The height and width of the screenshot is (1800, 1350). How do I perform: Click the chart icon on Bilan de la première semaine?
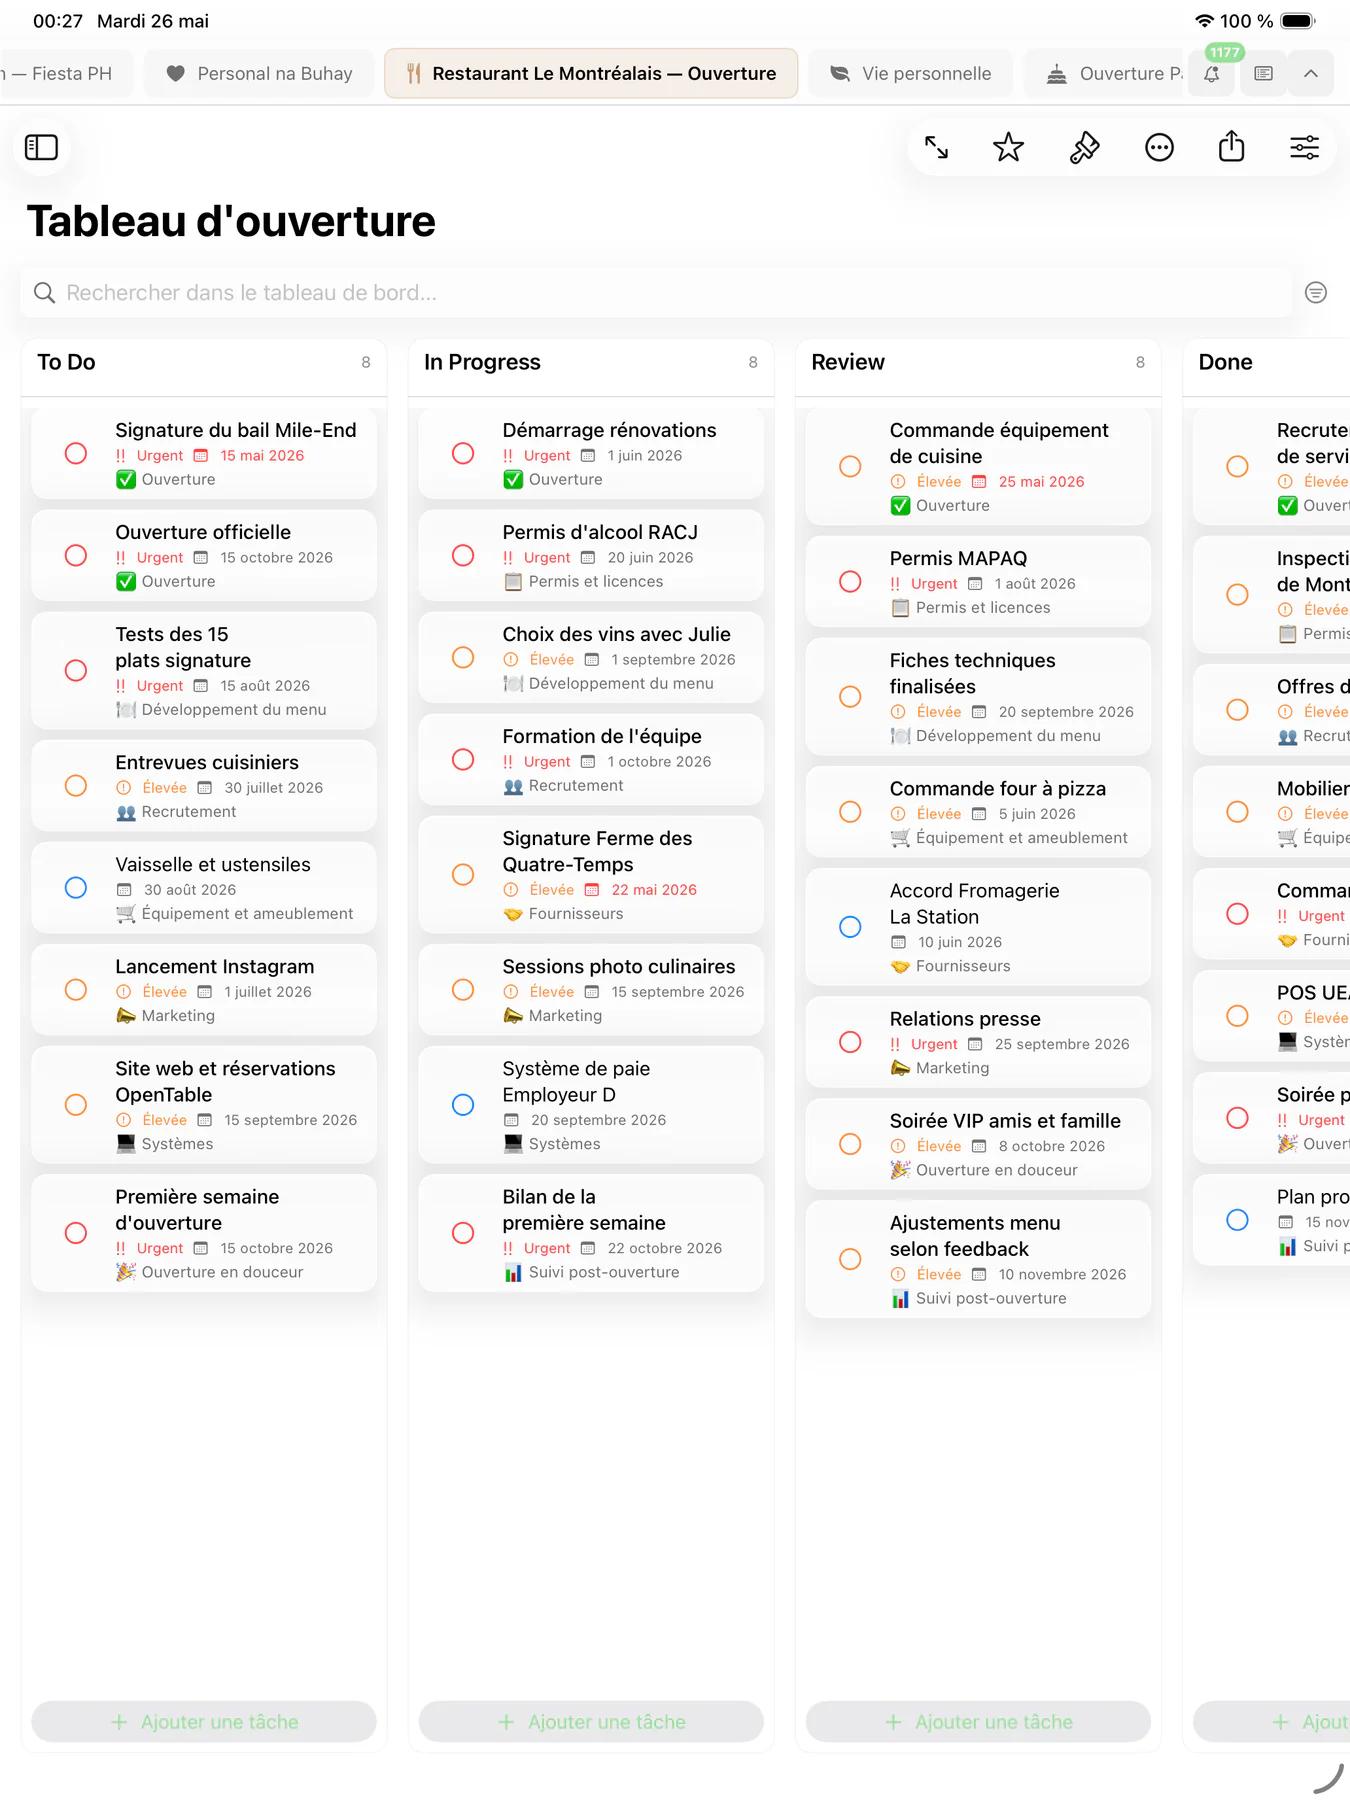(x=513, y=1273)
